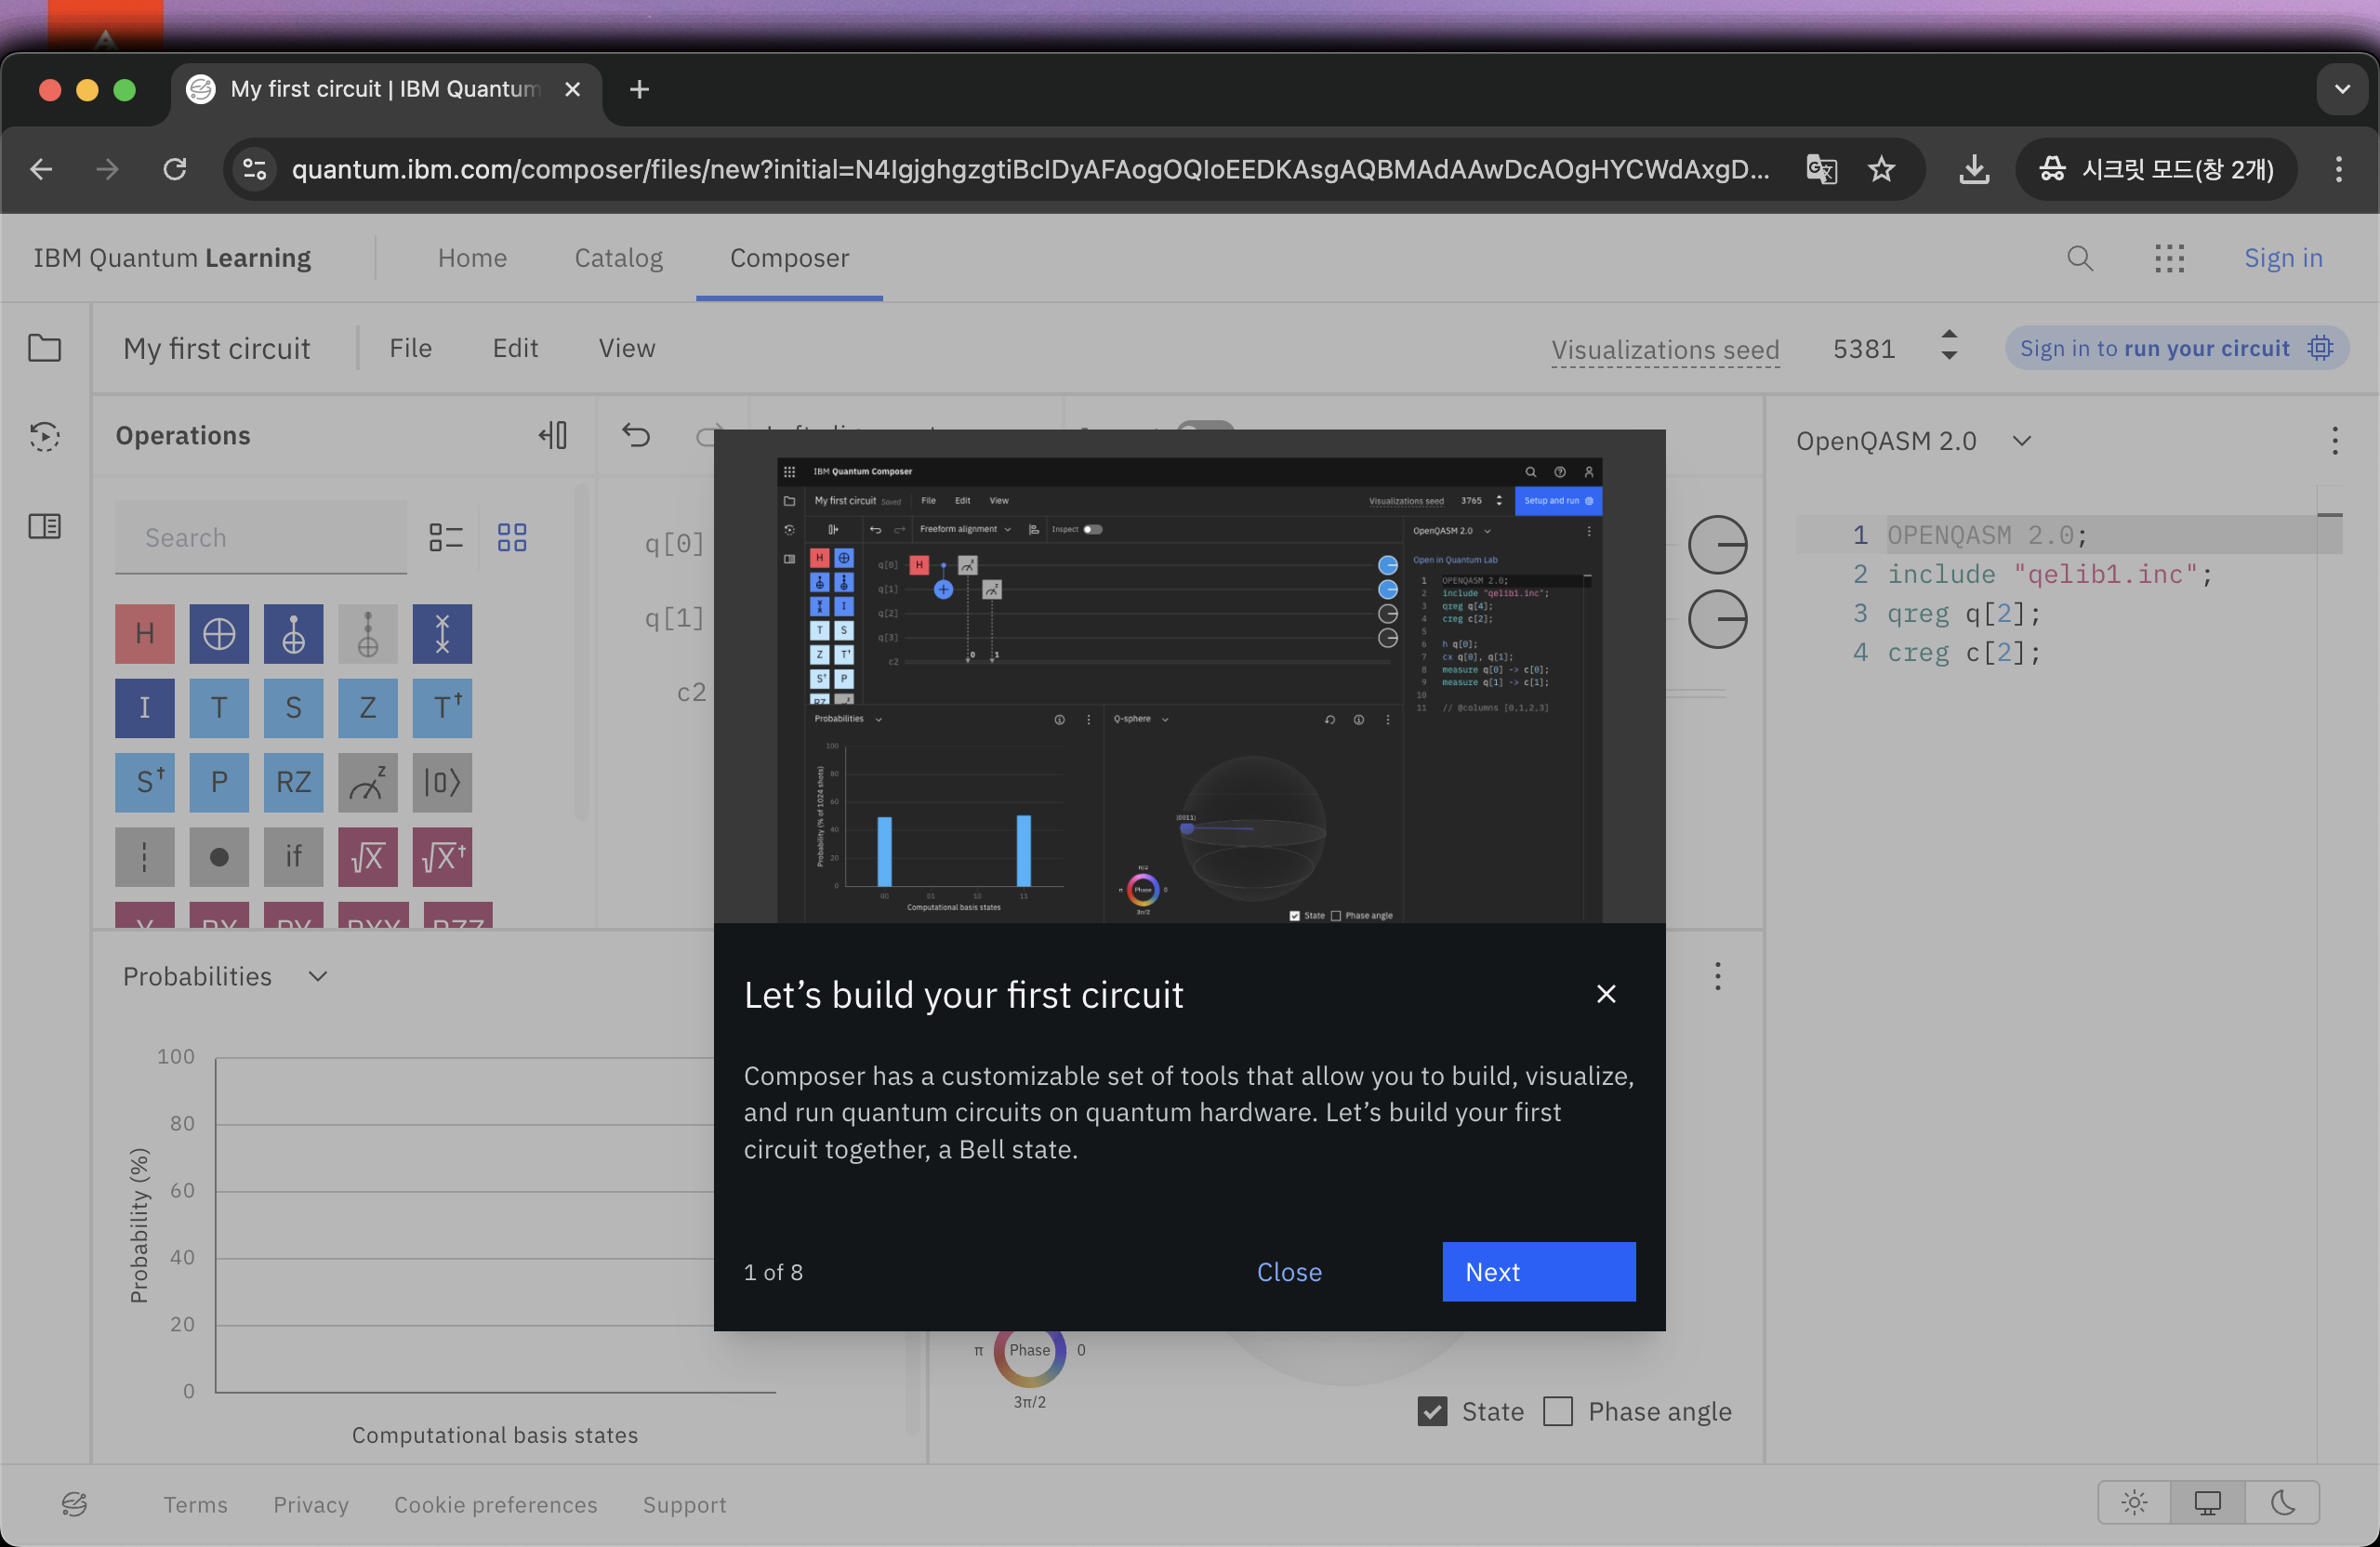Select the Hadamard H gate

click(x=144, y=633)
